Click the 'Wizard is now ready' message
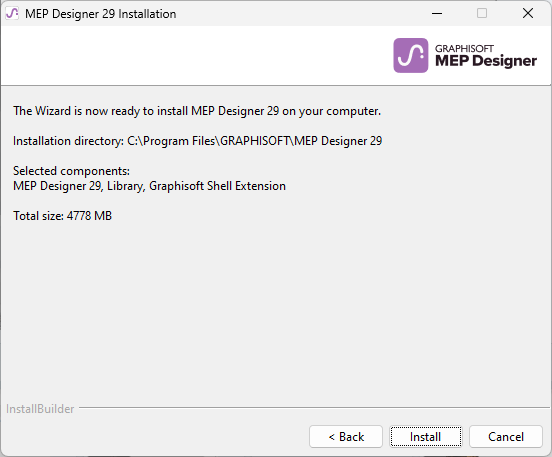552x457 pixels. point(197,111)
